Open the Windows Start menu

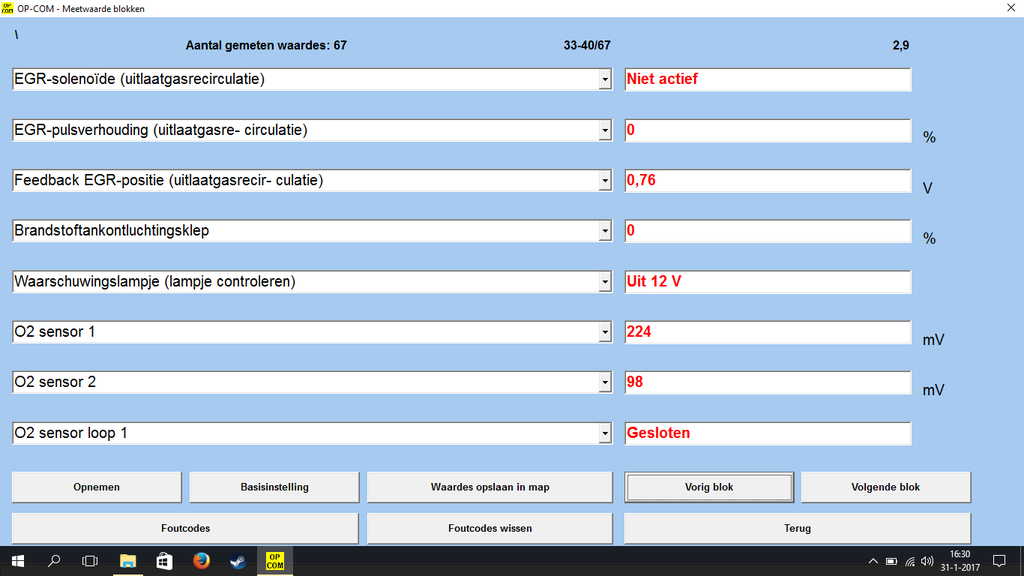(x=18, y=561)
